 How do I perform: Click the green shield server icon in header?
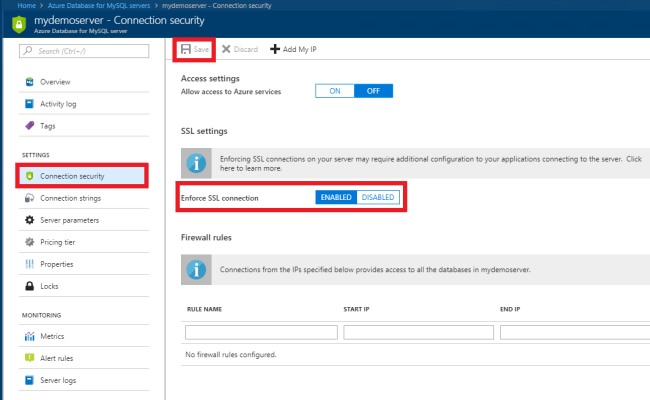(x=19, y=24)
